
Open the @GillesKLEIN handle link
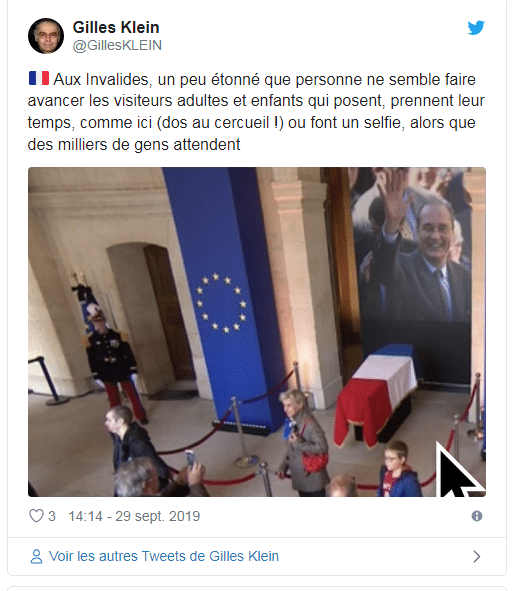117,45
